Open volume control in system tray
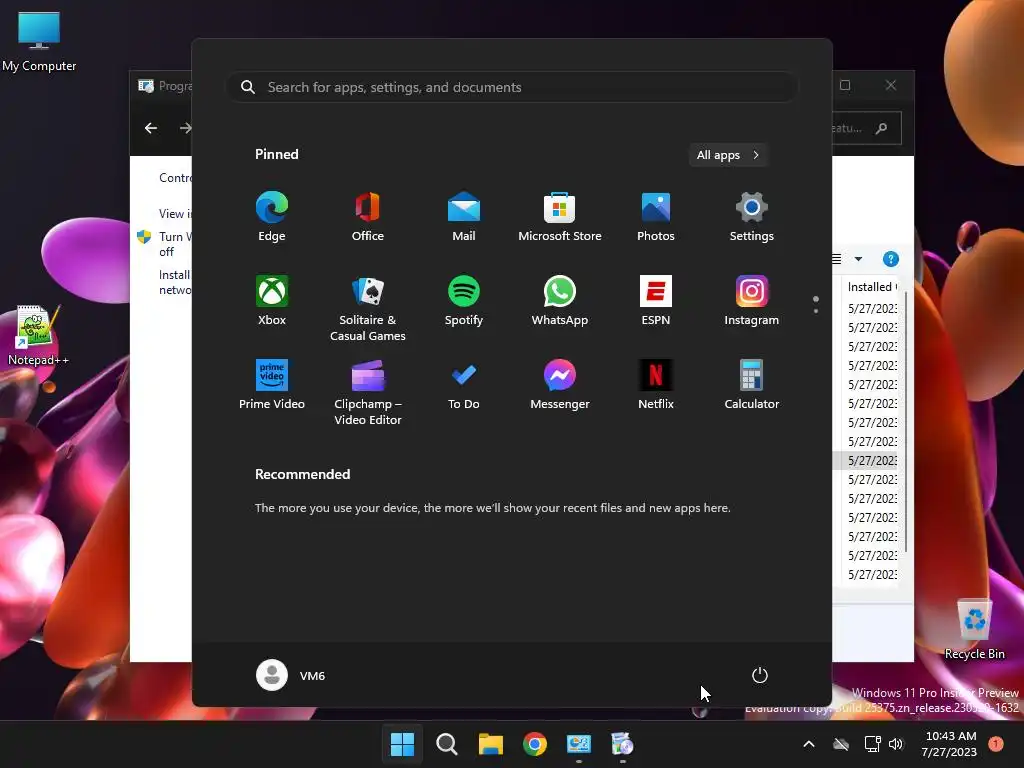1024x768 pixels. click(896, 744)
